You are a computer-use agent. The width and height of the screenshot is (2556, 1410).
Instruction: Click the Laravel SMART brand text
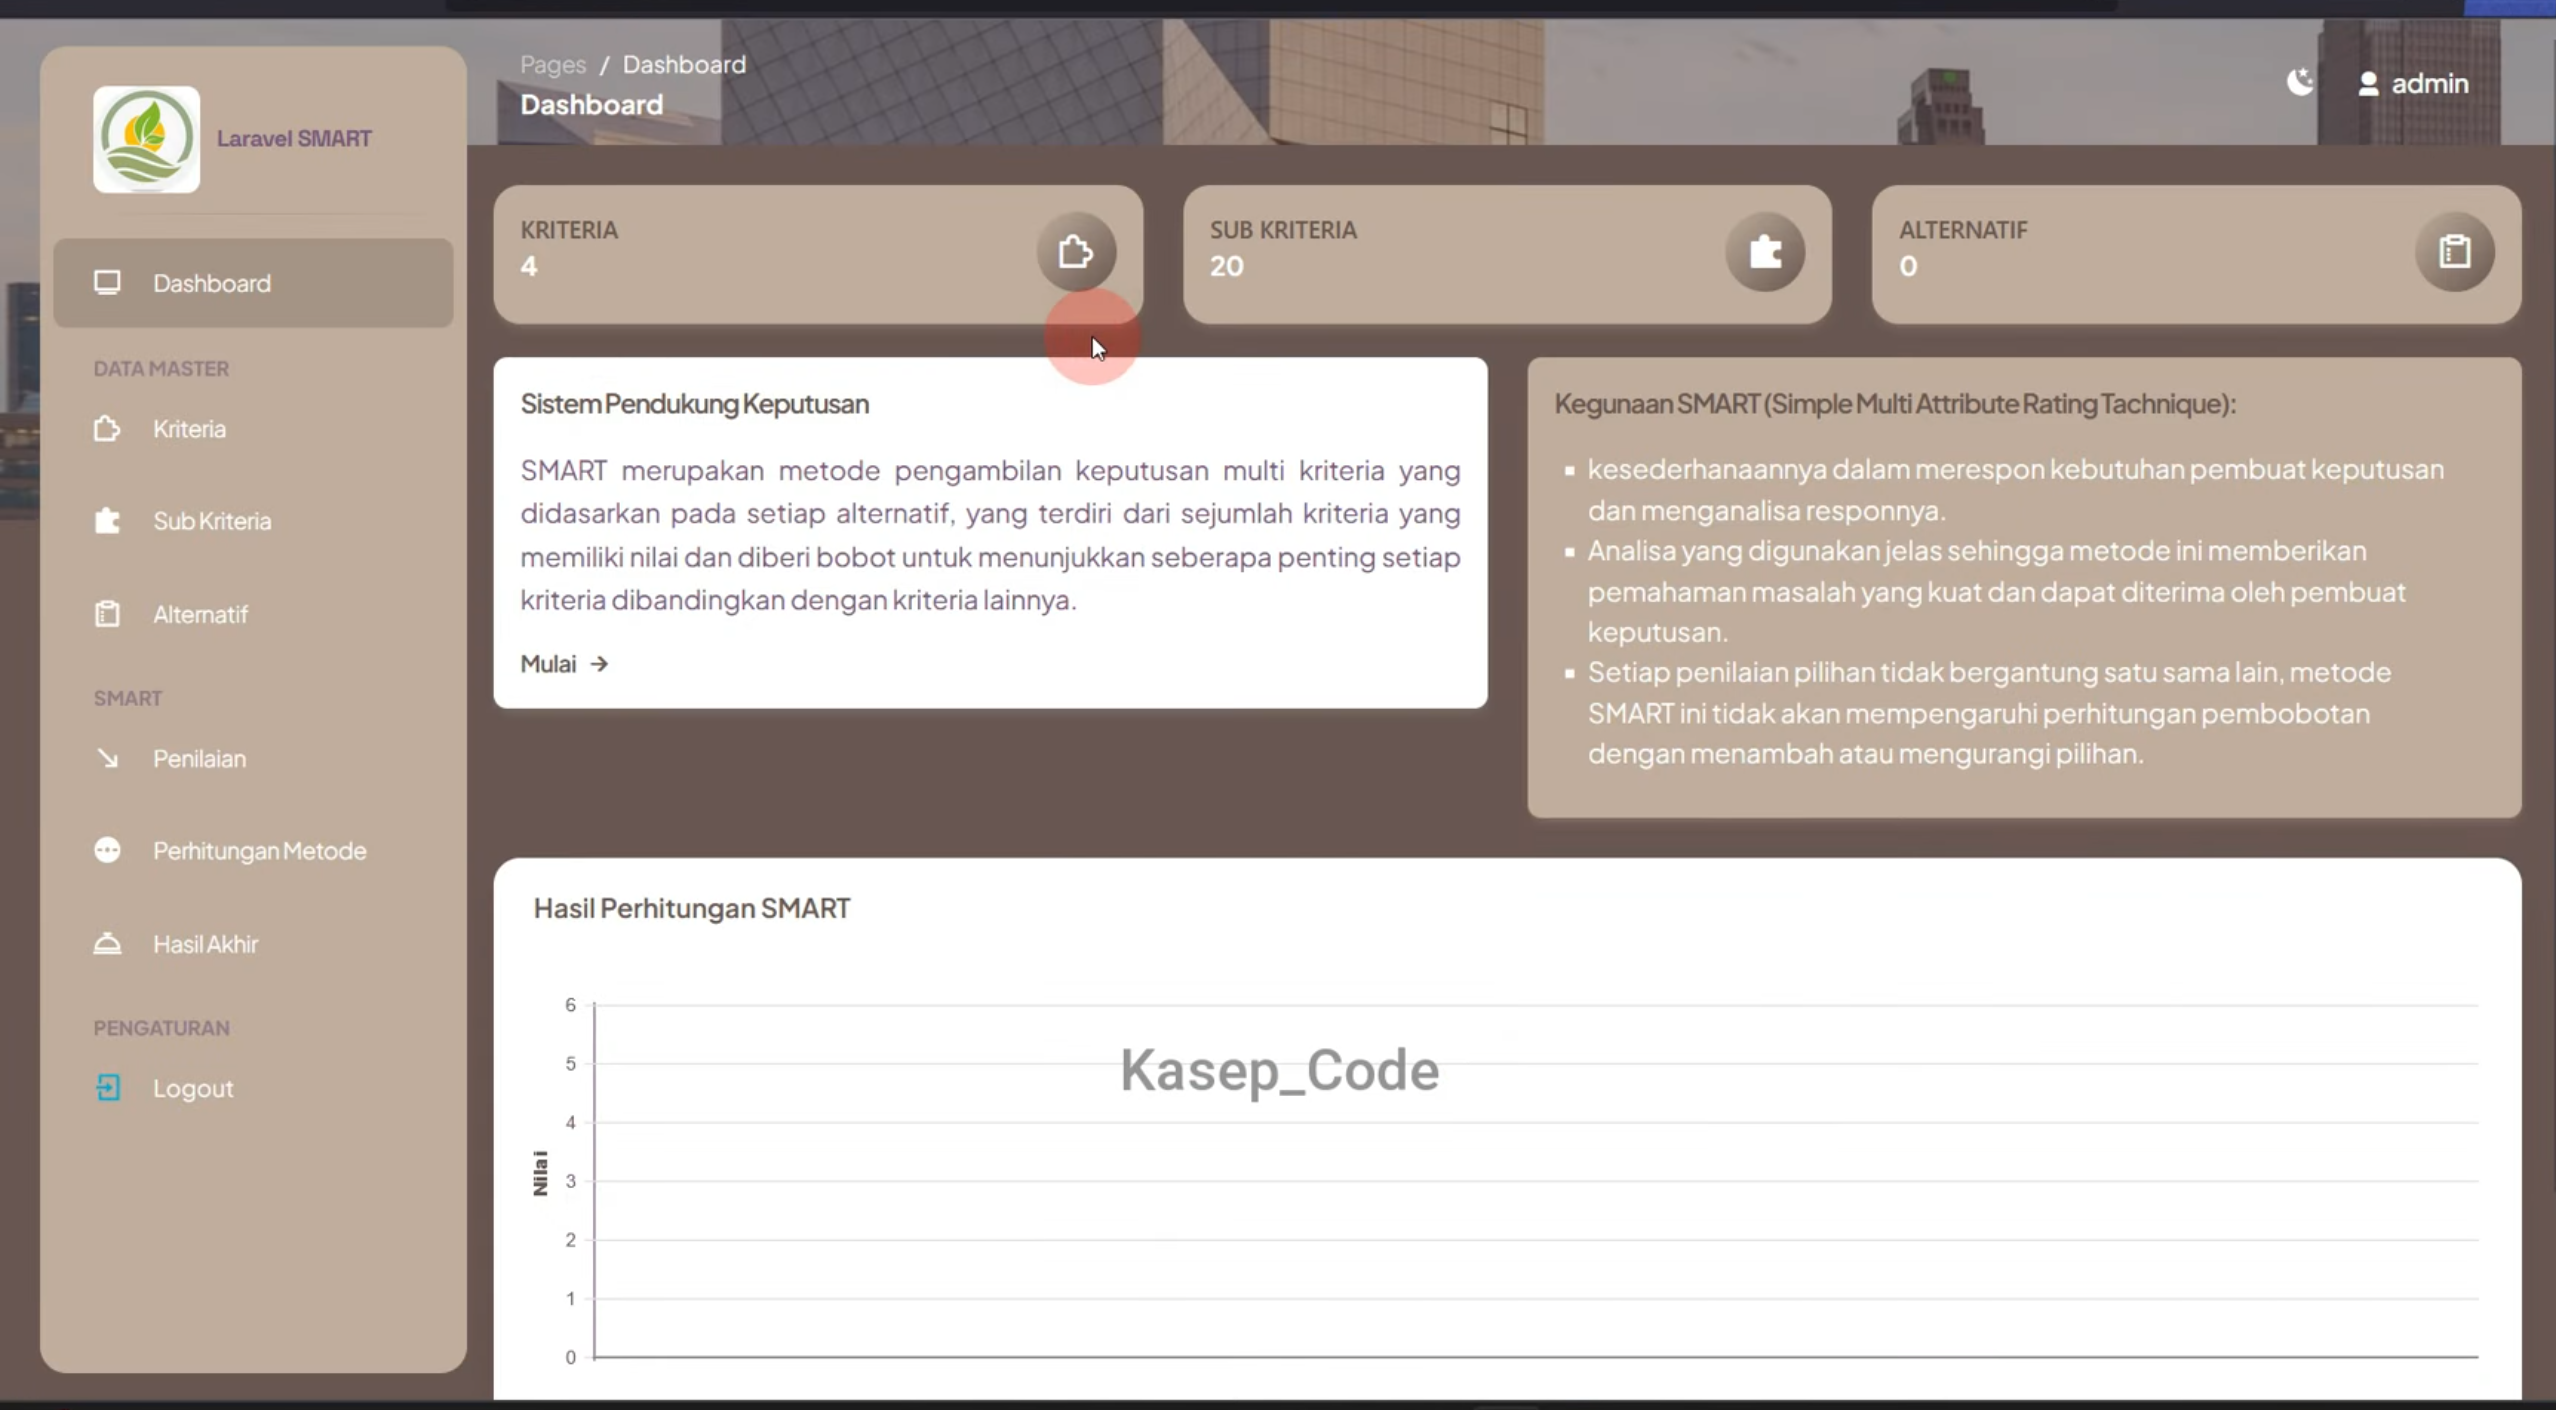tap(294, 139)
